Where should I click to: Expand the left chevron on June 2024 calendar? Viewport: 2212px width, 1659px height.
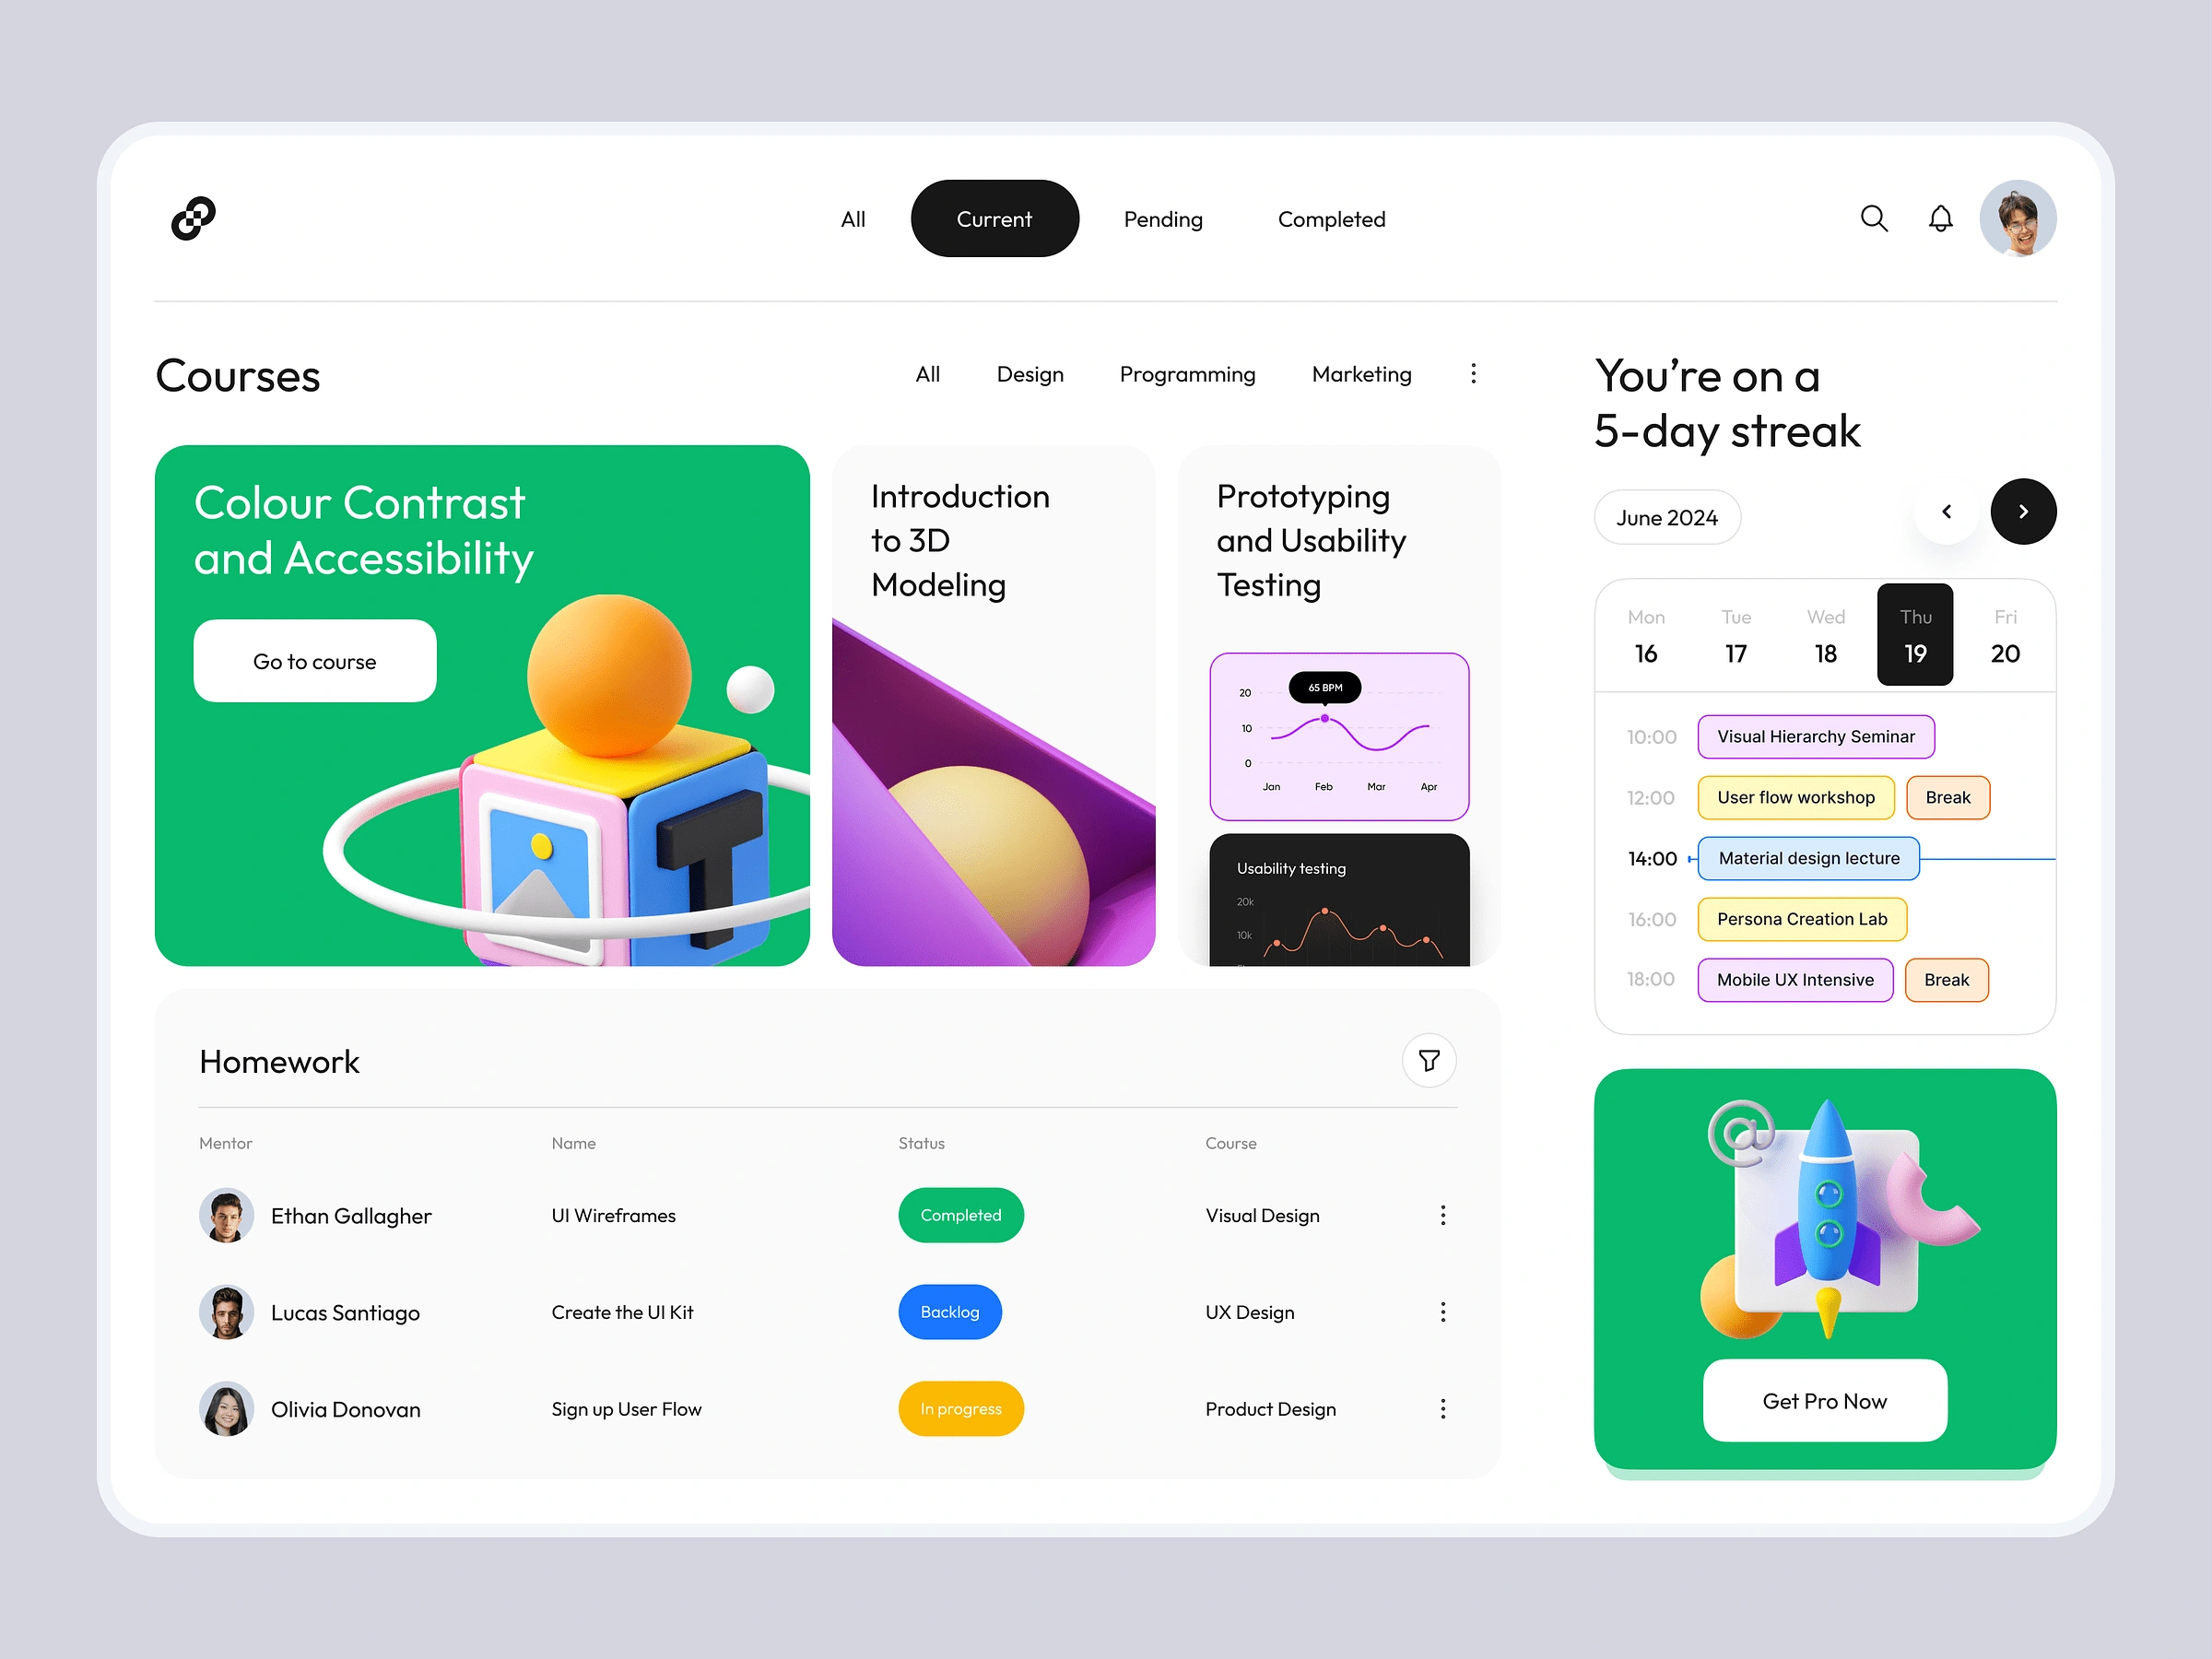point(1946,512)
